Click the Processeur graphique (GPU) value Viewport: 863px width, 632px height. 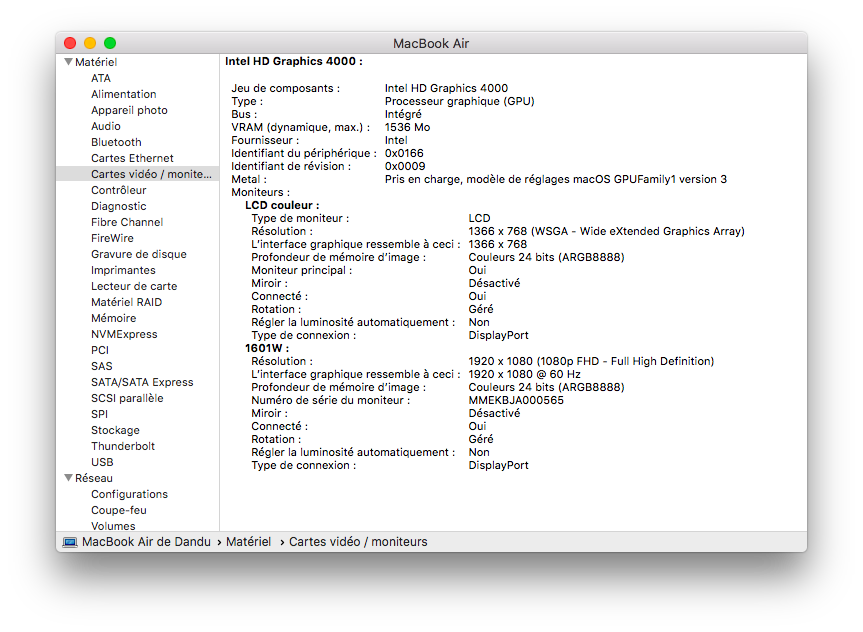460,101
